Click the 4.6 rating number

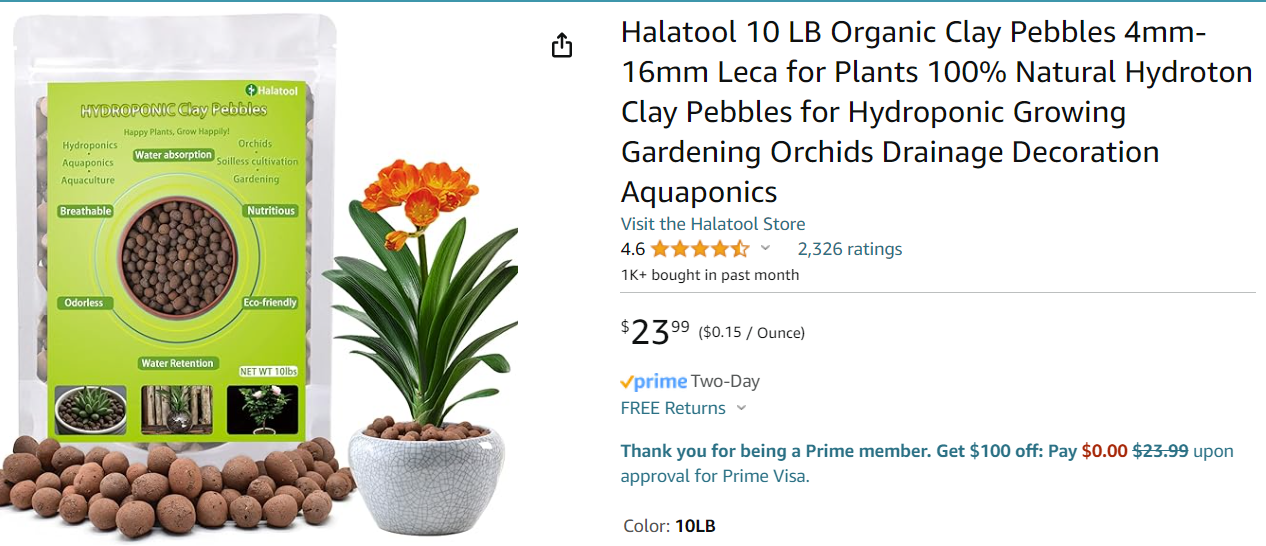click(633, 249)
